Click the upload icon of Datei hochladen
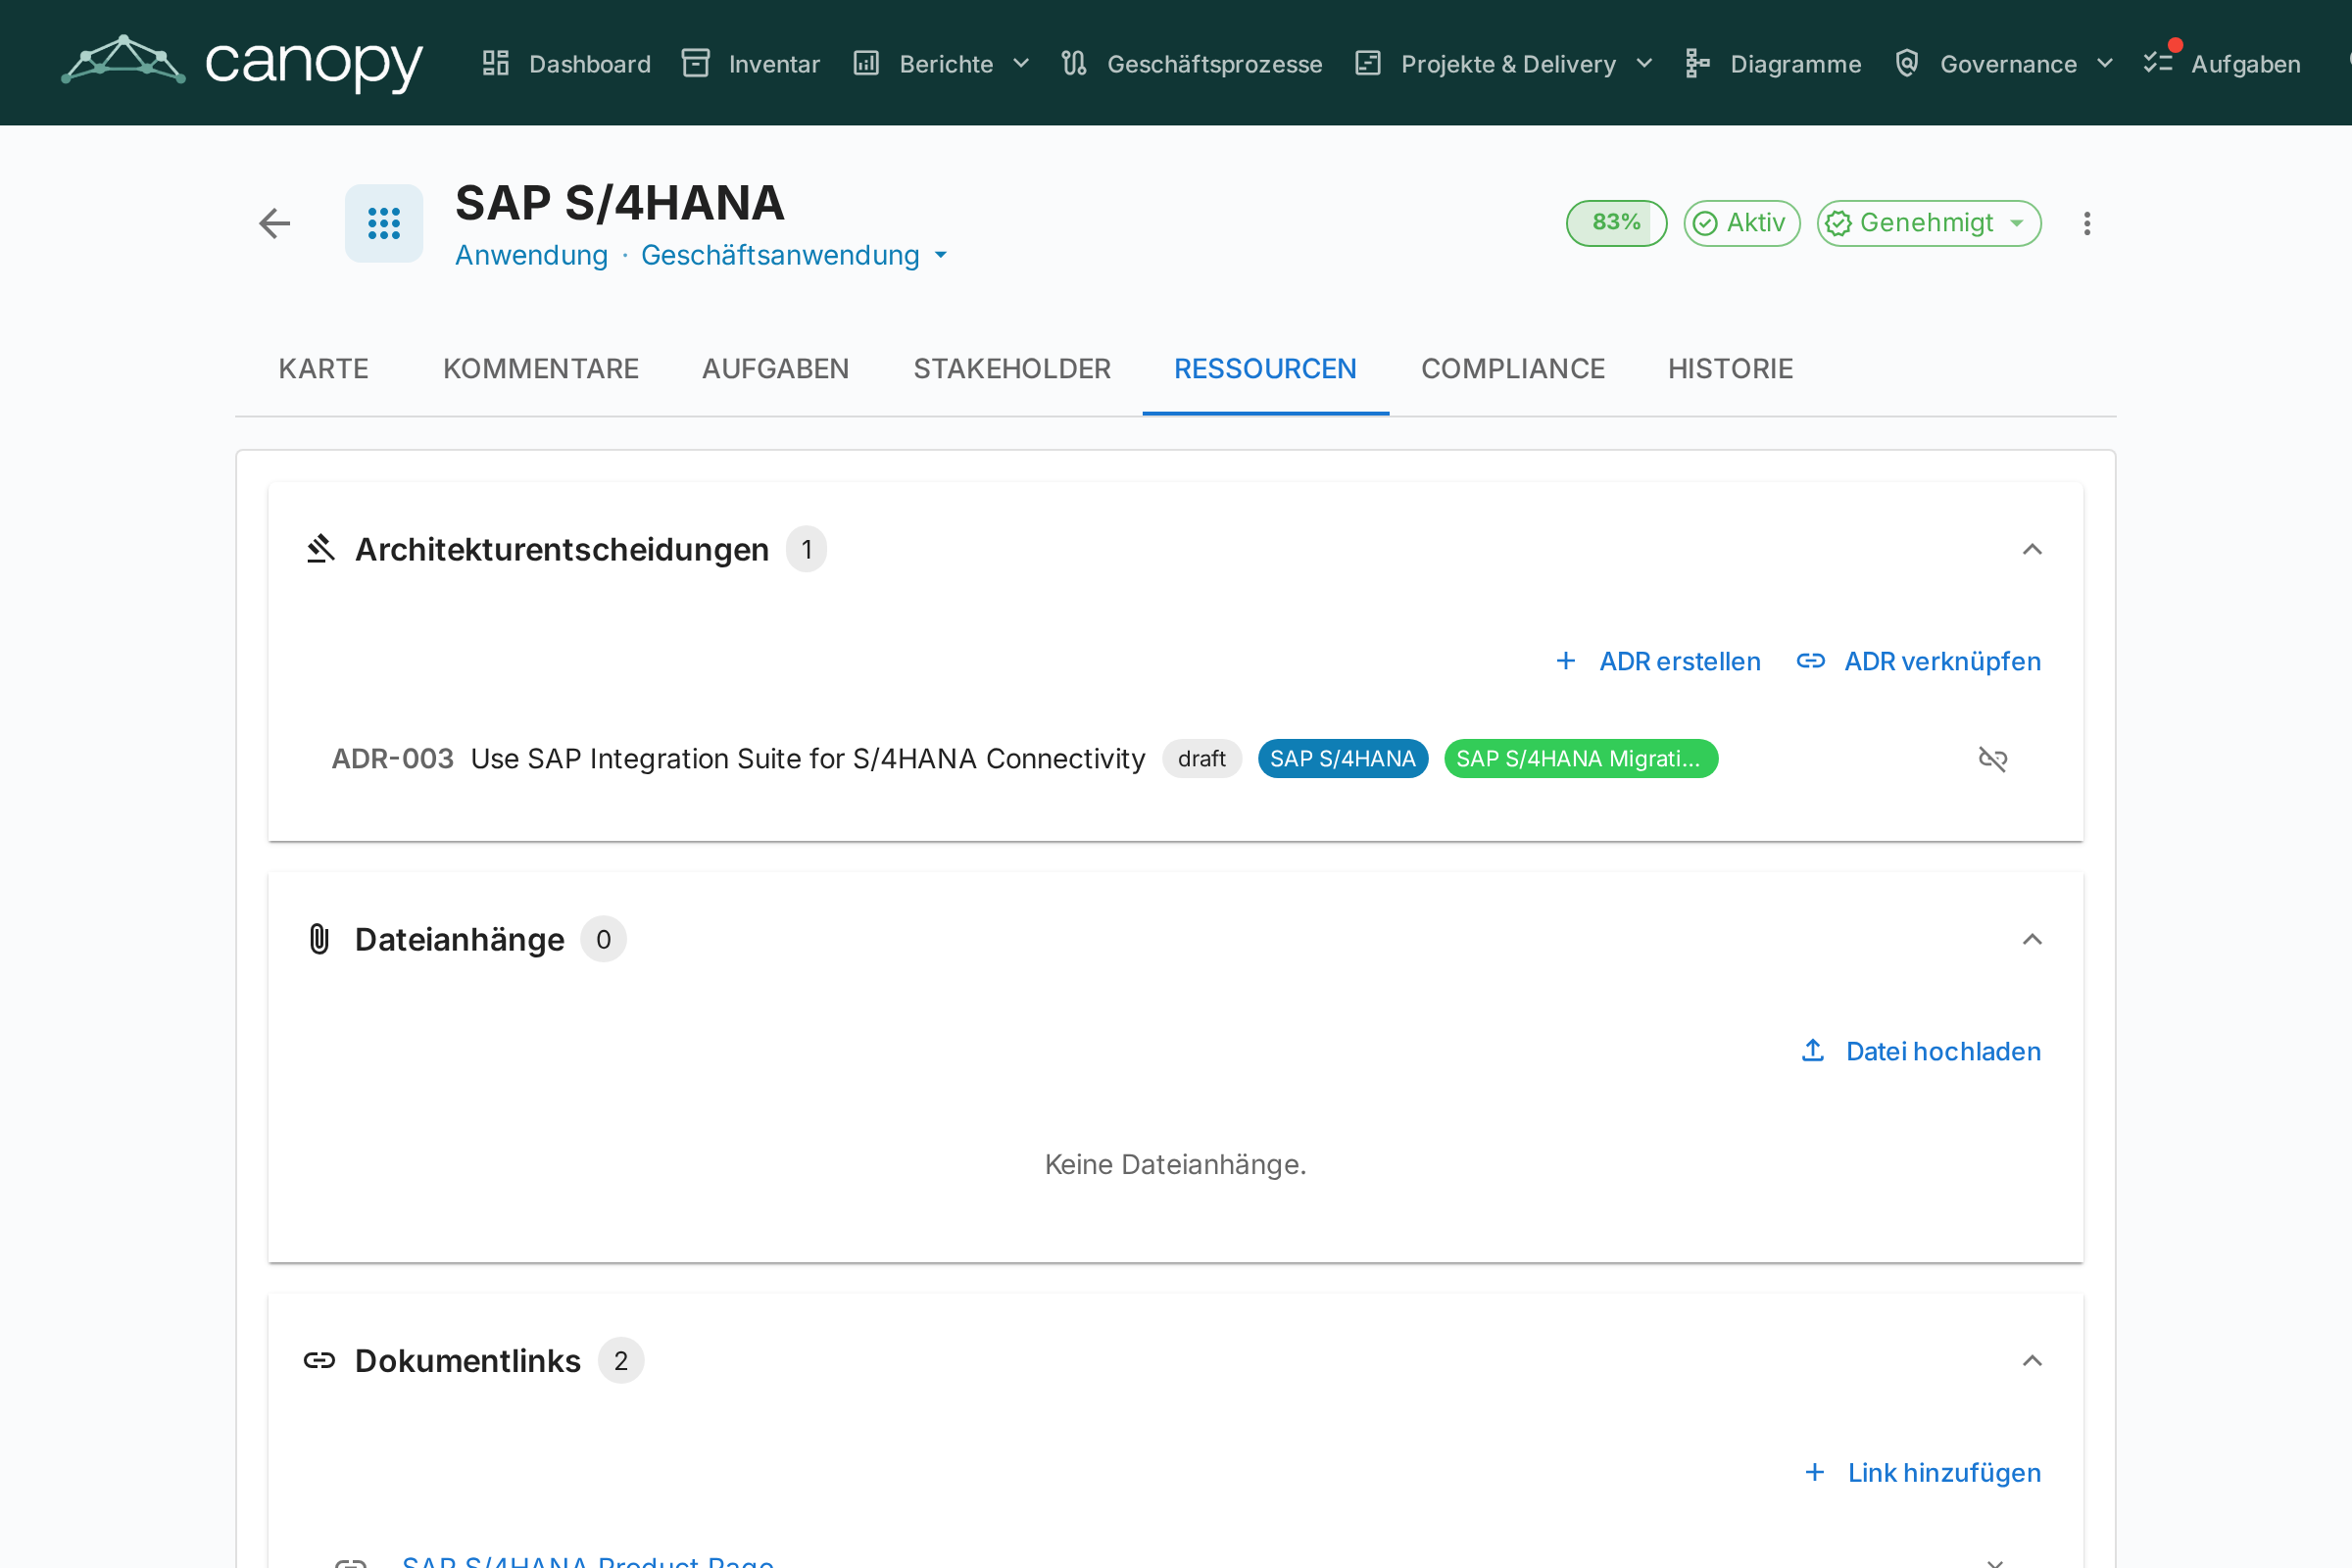Image resolution: width=2352 pixels, height=1568 pixels. 1813,1051
